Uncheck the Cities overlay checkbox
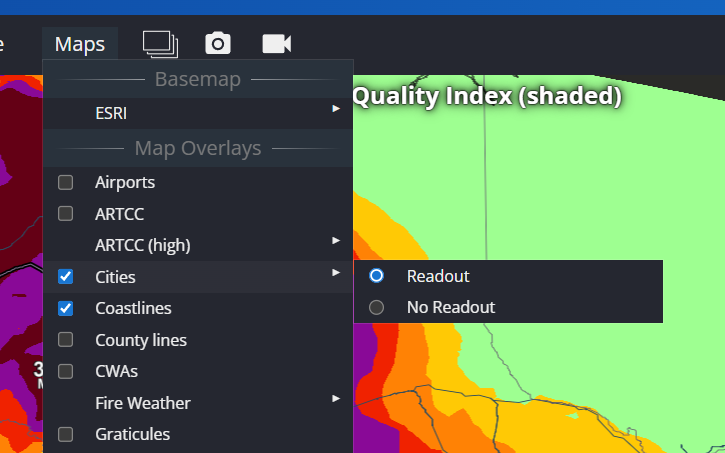 pos(65,276)
